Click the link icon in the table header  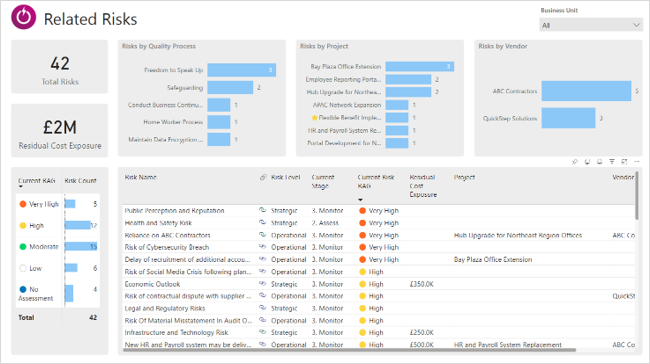pos(263,177)
